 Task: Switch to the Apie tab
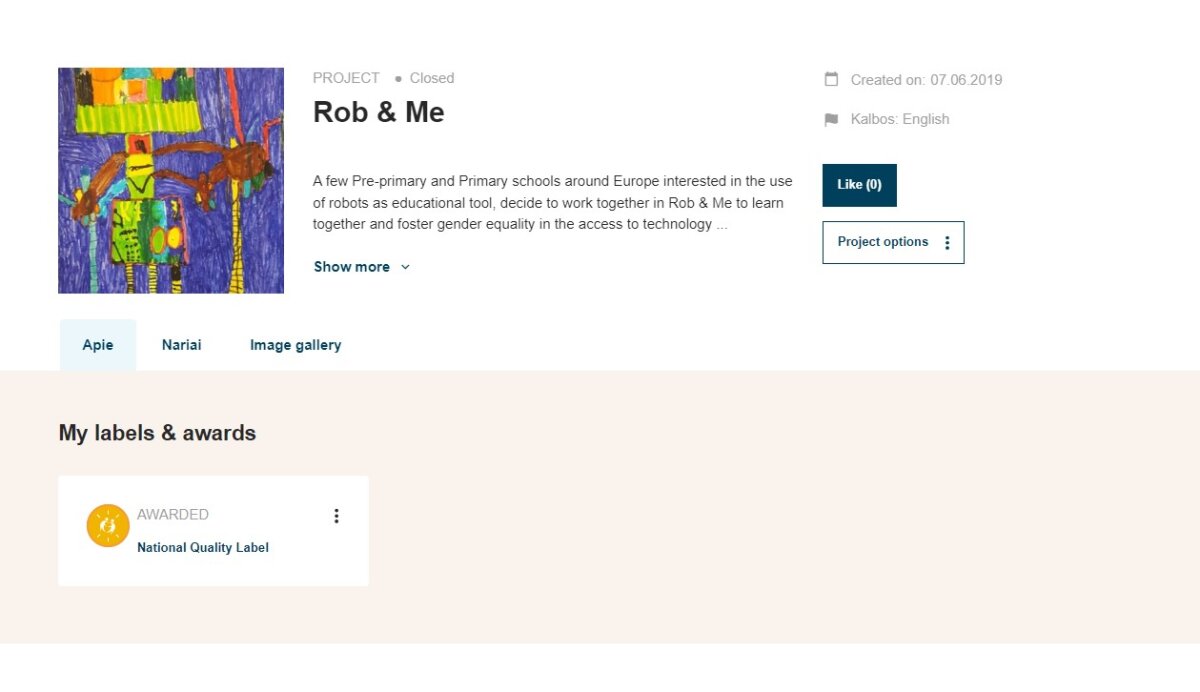coord(98,345)
